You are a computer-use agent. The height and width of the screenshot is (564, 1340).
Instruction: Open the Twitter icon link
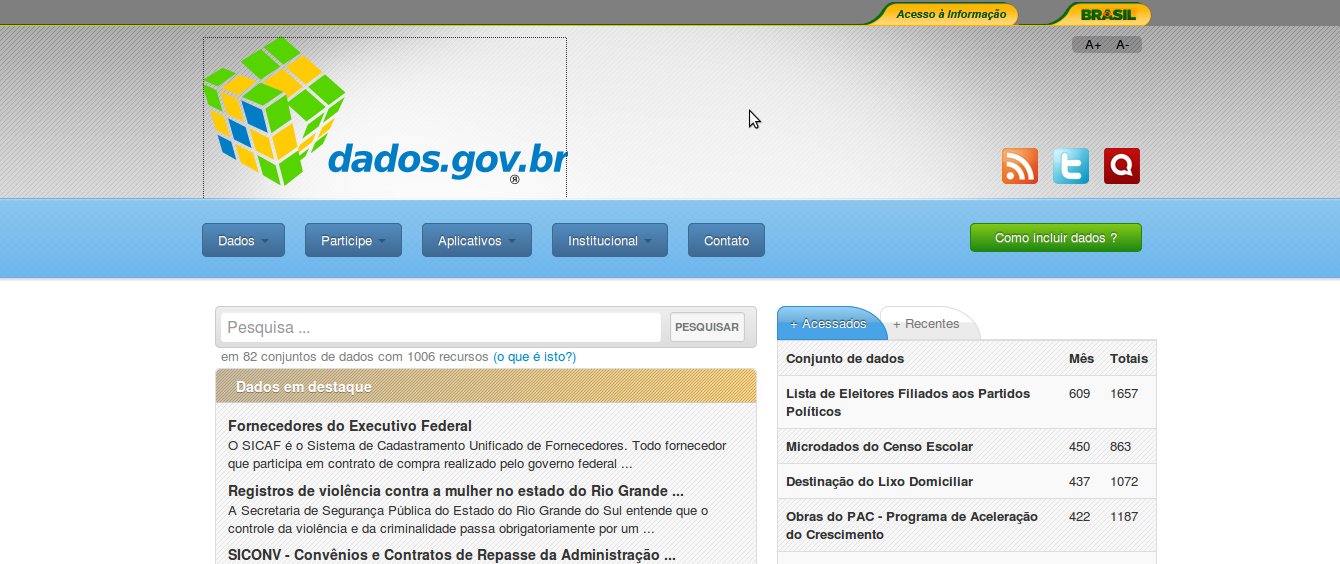1071,166
